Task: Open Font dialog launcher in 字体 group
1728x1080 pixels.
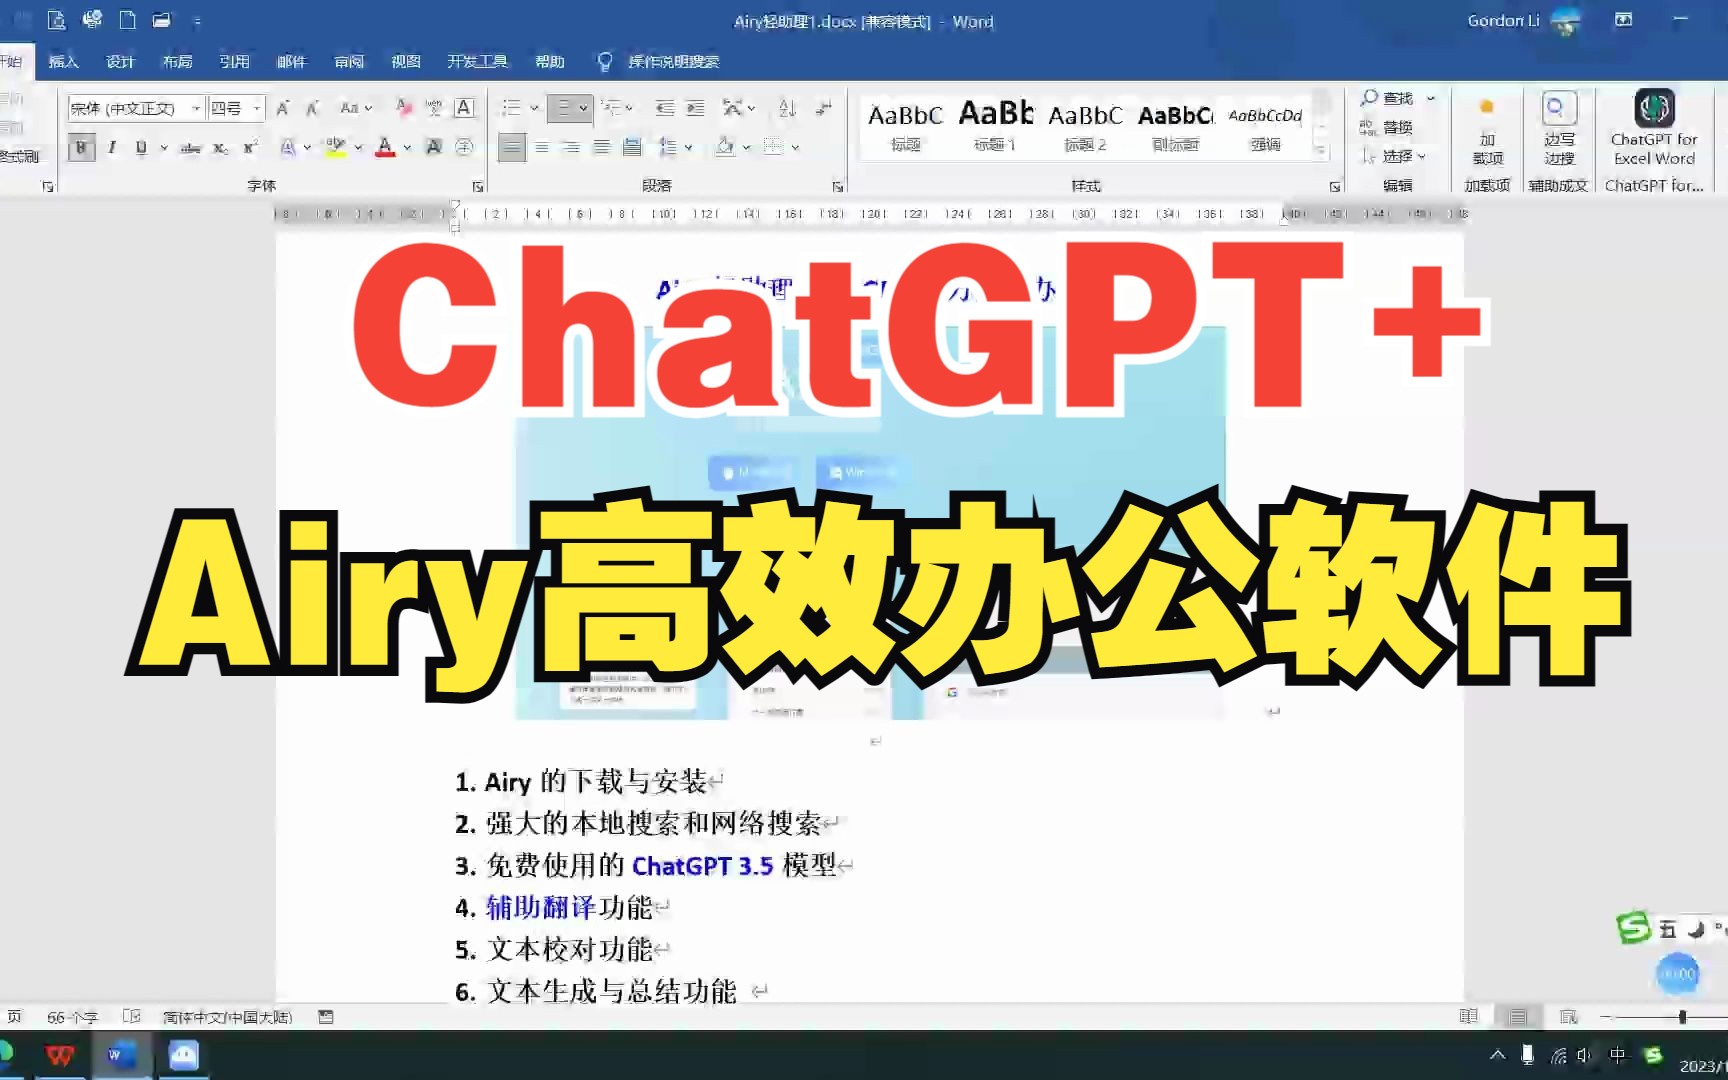Action: click(x=478, y=186)
